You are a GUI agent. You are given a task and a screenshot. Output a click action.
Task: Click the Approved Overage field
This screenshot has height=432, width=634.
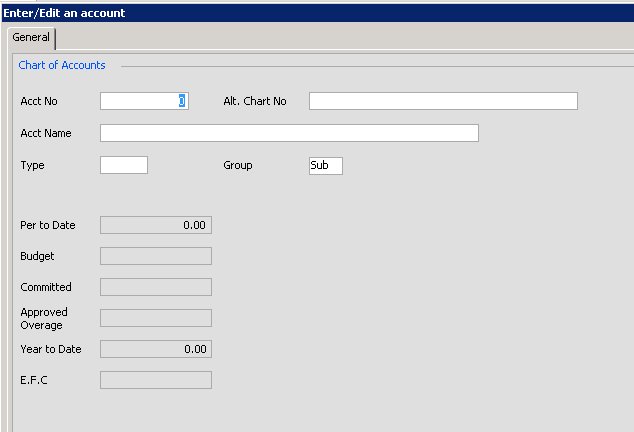coord(156,318)
